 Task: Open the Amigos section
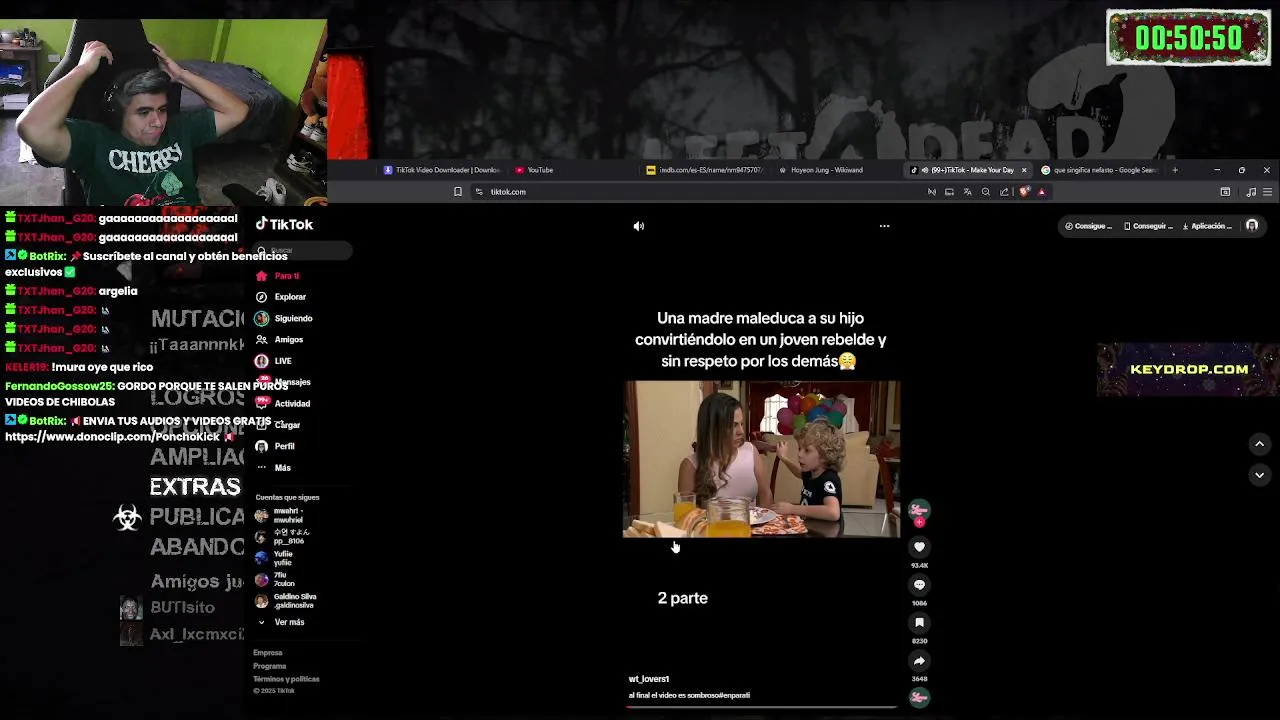click(x=279, y=340)
